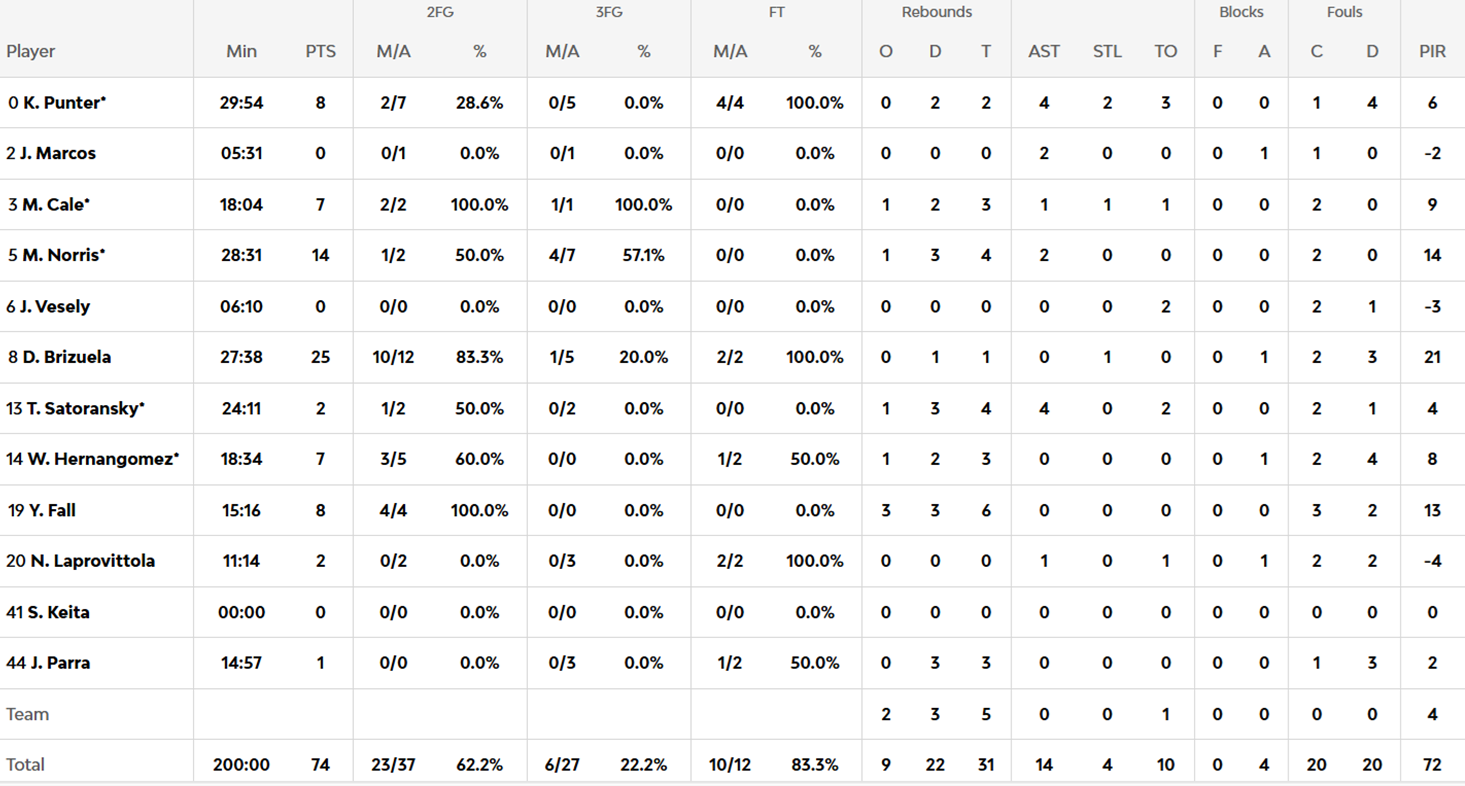Click the AST column header
The image size is (1465, 786).
1044,52
